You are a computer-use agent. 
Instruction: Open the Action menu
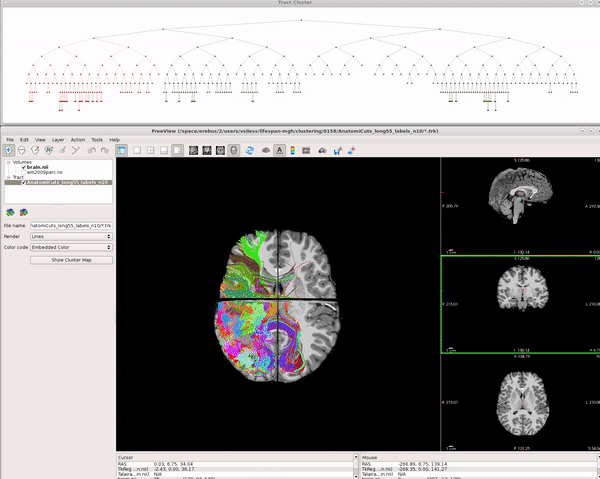(78, 140)
